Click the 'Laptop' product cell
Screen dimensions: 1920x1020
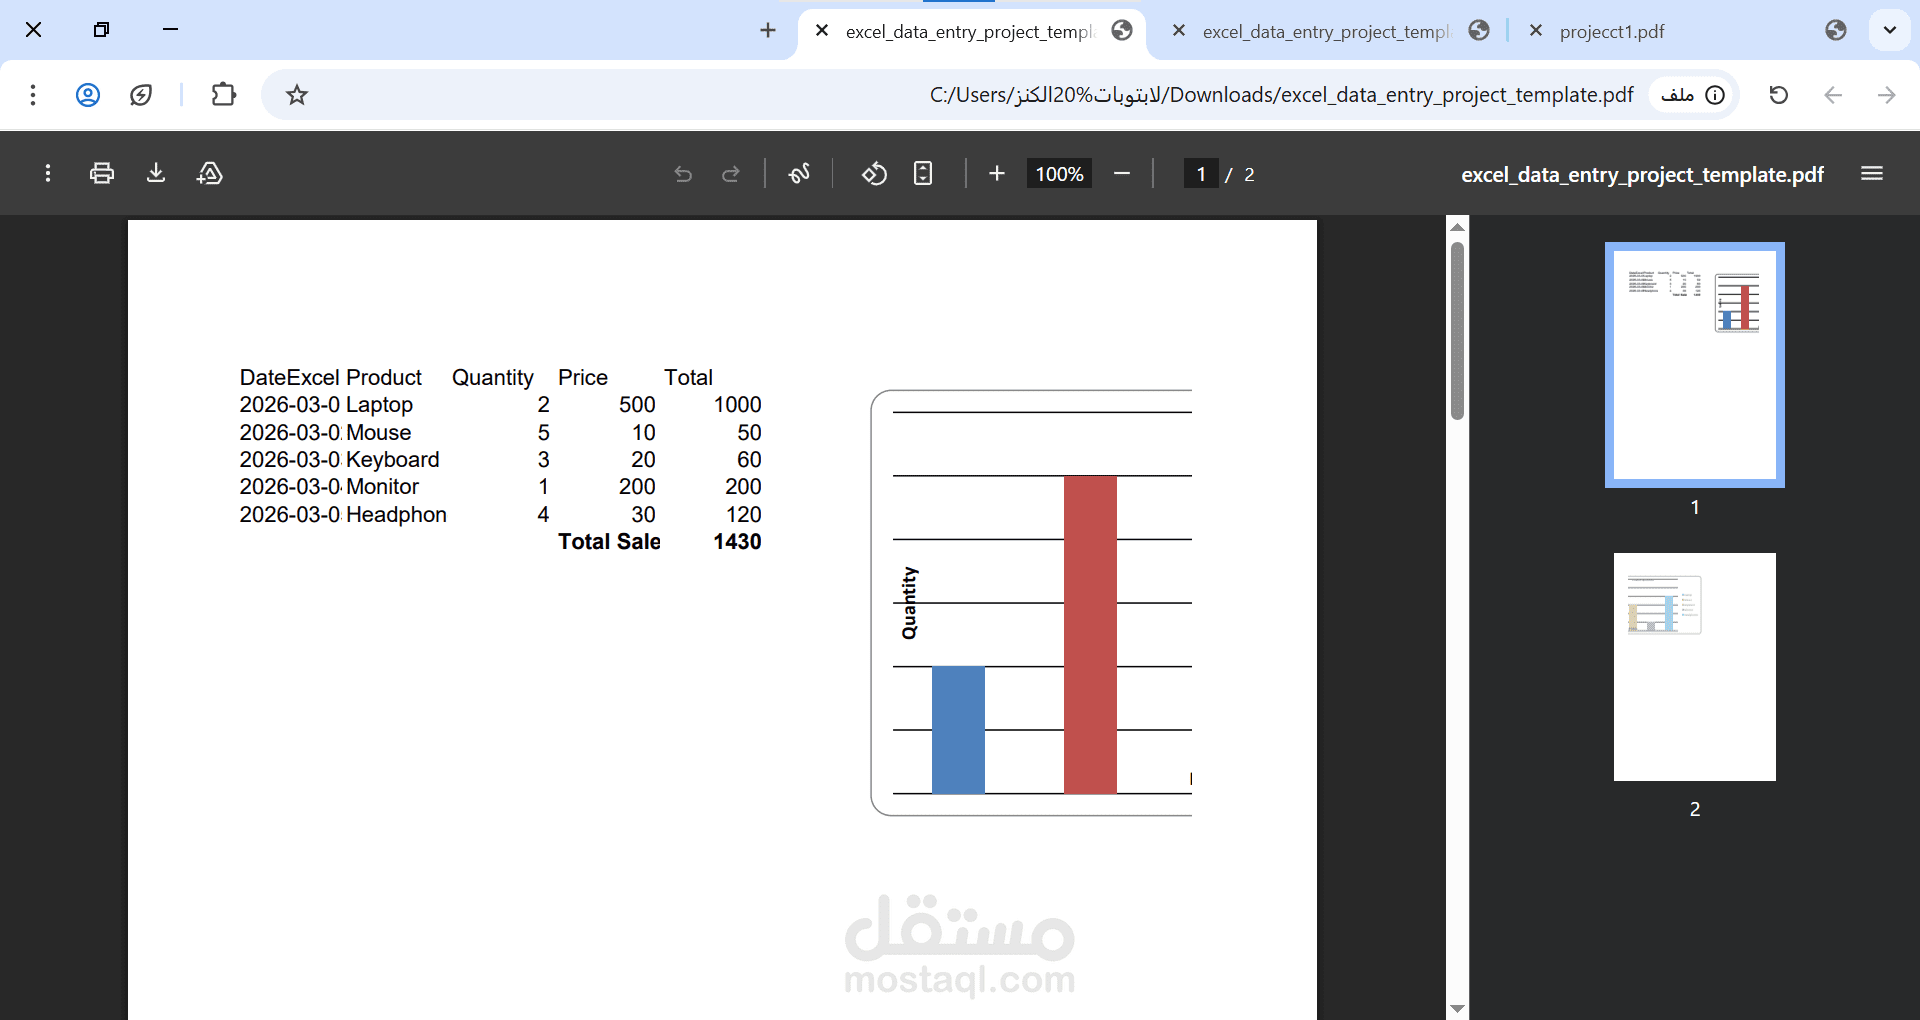coord(379,405)
